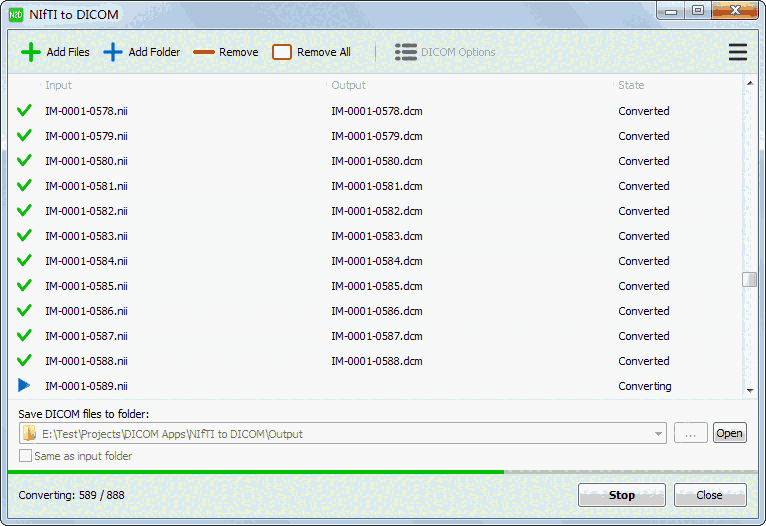Viewport: 766px width, 526px height.
Task: Click the Save DICOM files to folder label
Action: point(84,414)
